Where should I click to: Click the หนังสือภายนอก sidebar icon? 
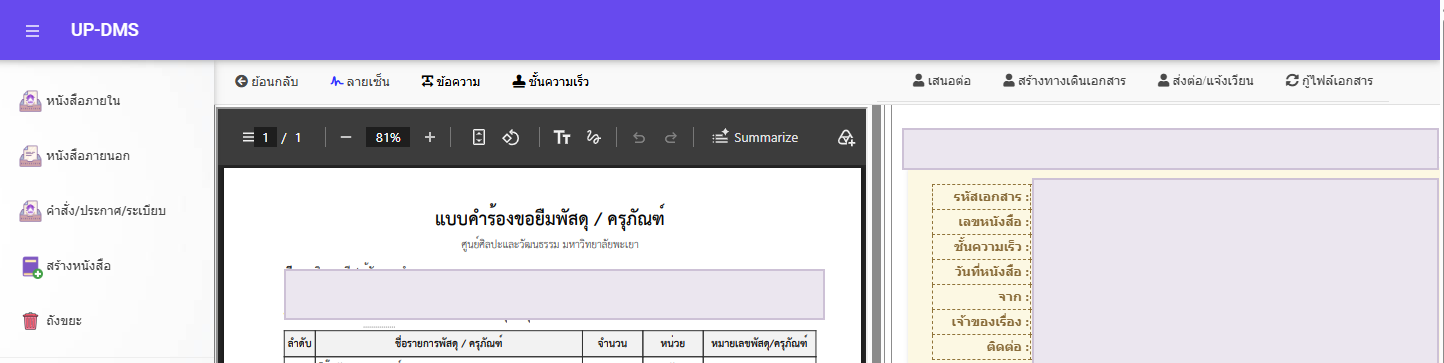coord(30,156)
